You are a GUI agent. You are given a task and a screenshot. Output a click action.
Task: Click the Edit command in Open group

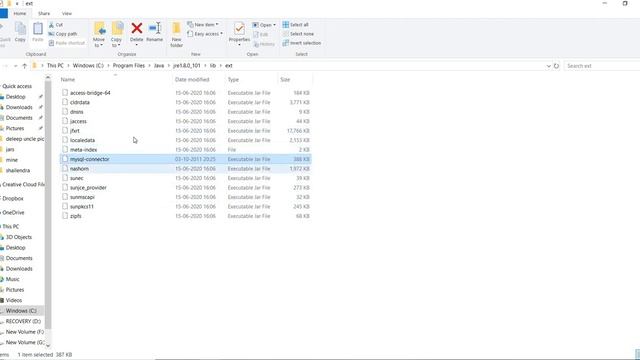[260, 35]
